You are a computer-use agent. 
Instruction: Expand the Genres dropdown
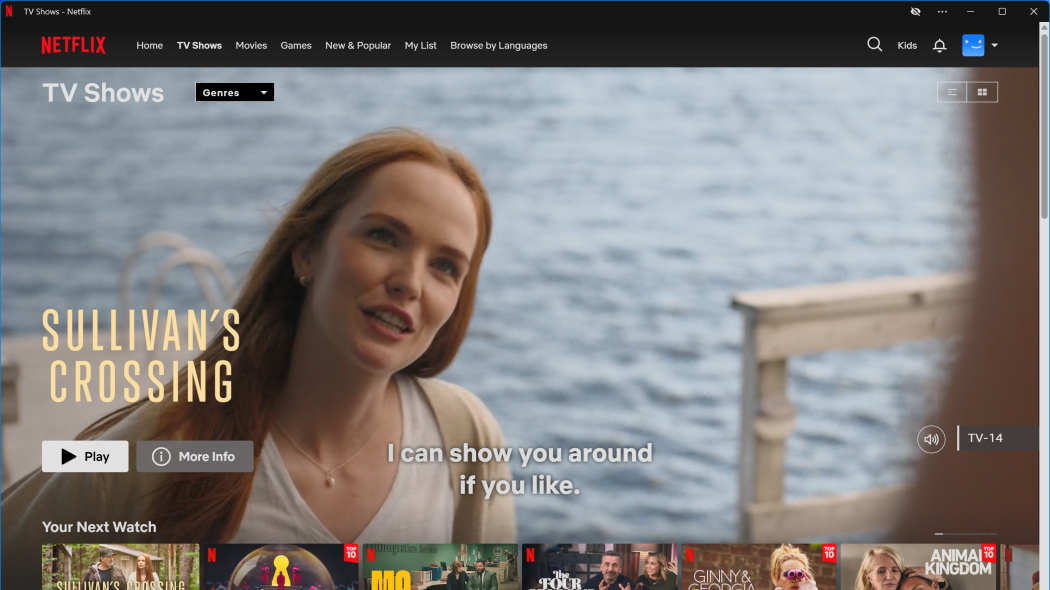pos(235,92)
